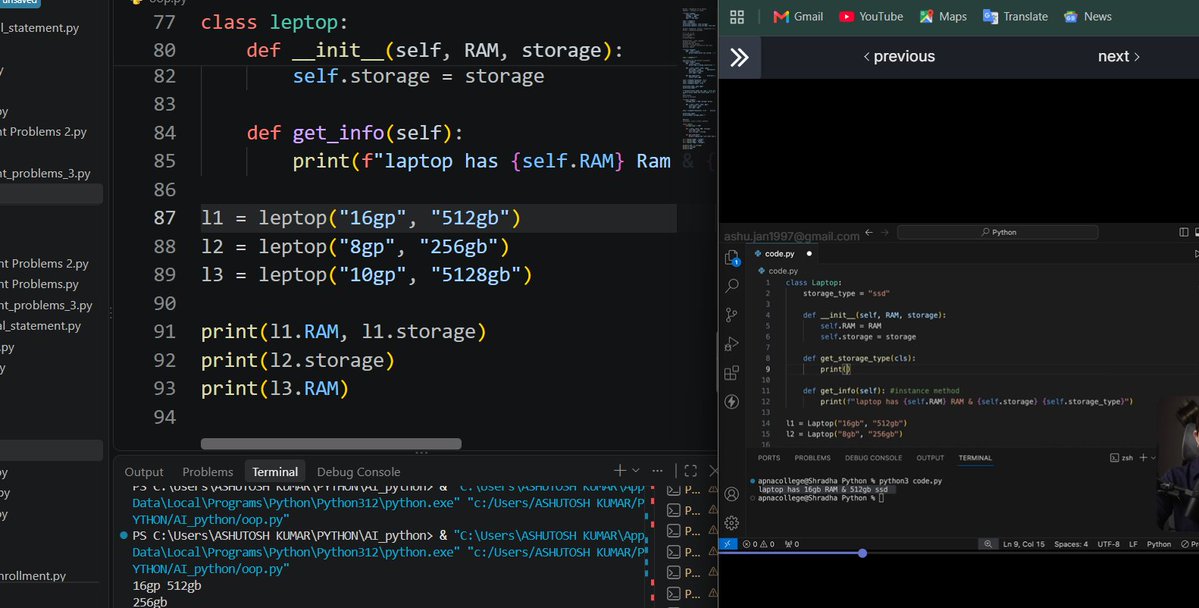Expand the sidebar with the double-chevron icon
1199x608 pixels.
739,57
